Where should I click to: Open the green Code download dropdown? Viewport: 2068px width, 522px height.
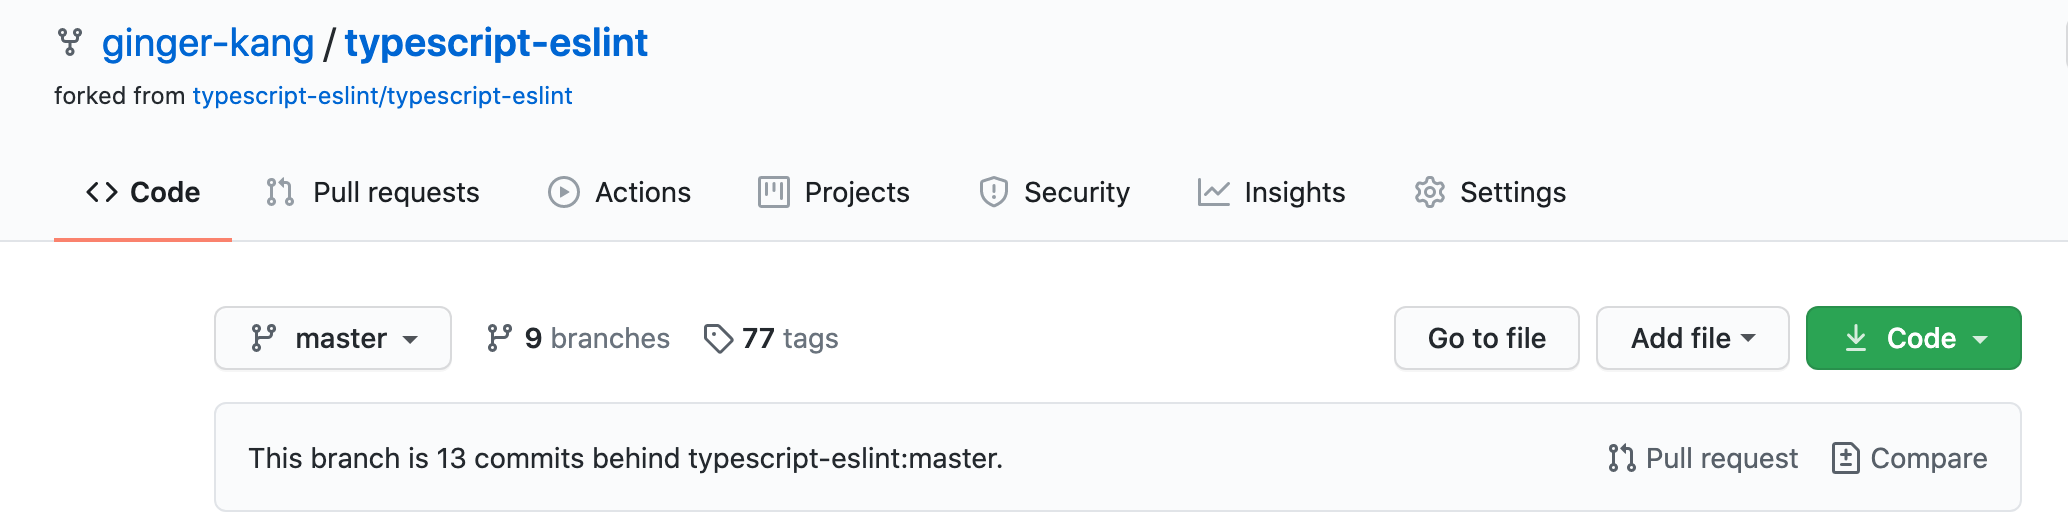[x=1913, y=338]
